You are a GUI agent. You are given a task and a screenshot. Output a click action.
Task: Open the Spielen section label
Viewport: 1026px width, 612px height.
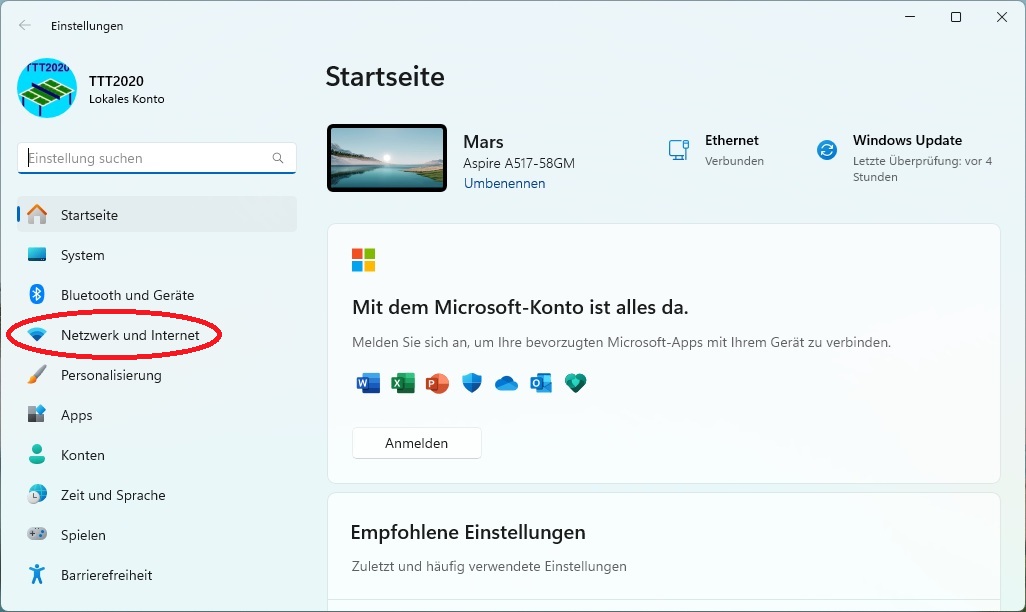83,535
